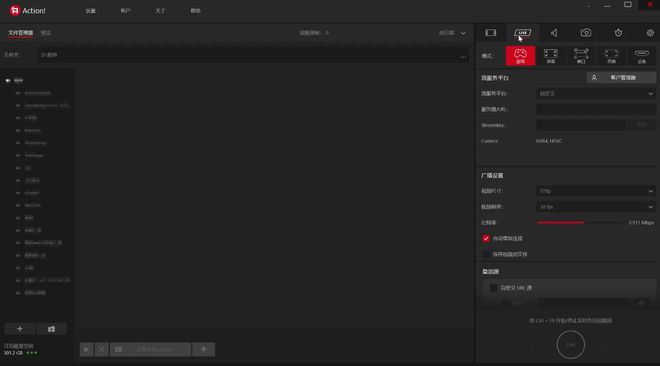Enable the checkbox below auto-reconnect
660x366 pixels.
click(486, 254)
